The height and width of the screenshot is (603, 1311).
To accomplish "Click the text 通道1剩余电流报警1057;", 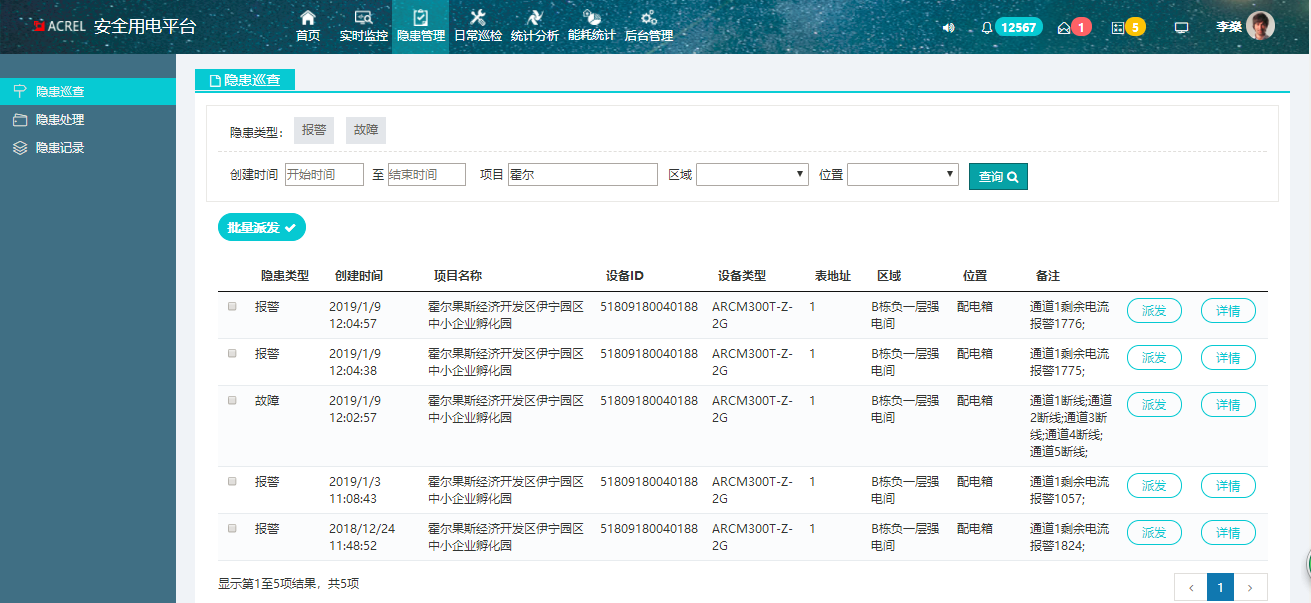I will (x=1069, y=489).
